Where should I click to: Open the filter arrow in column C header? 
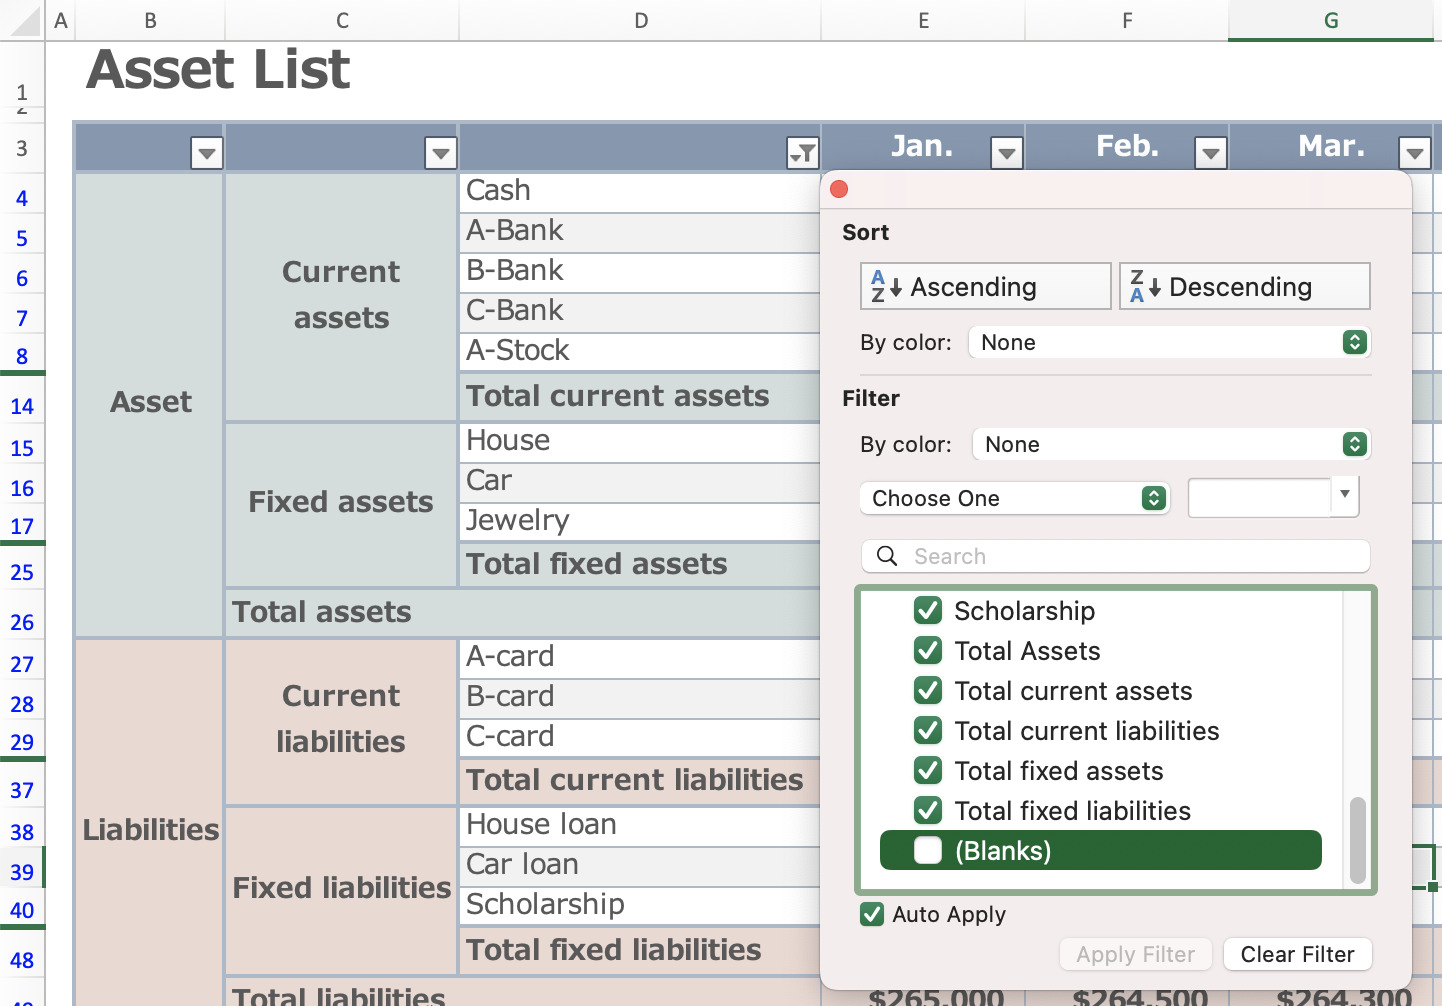click(x=441, y=153)
